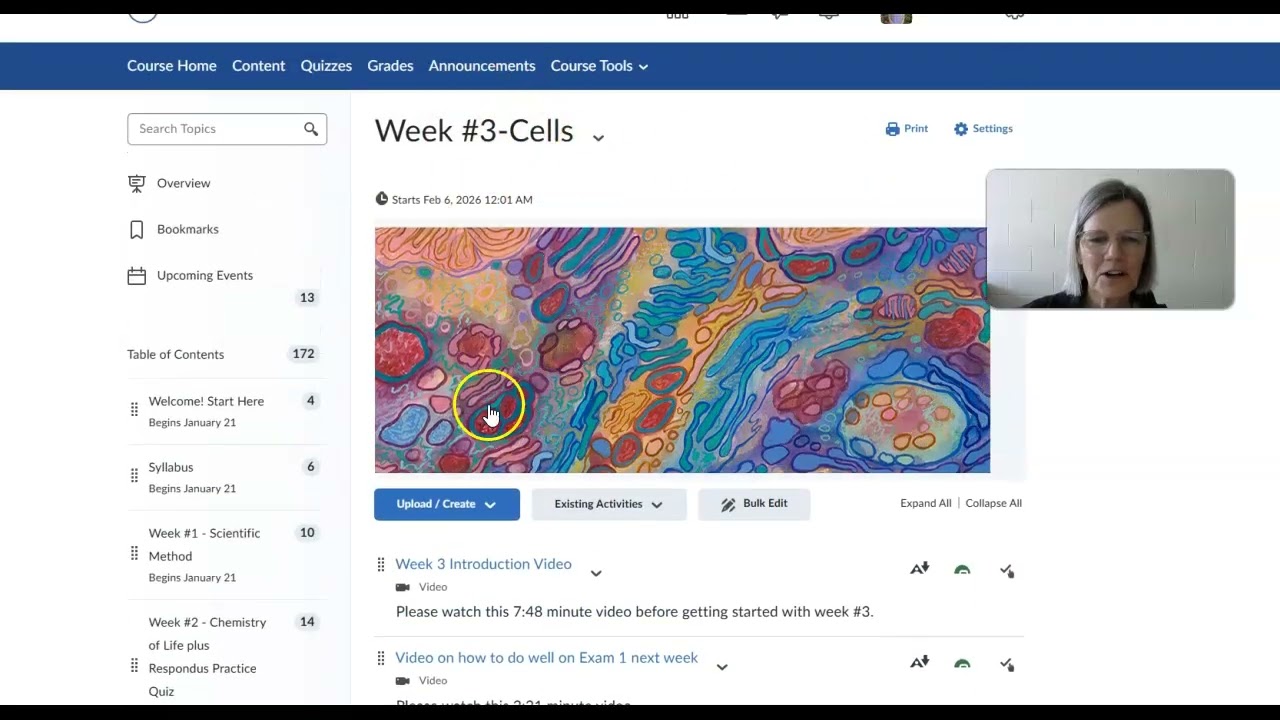Go to Course Home in the navbar
The width and height of the screenshot is (1280, 720).
[172, 66]
